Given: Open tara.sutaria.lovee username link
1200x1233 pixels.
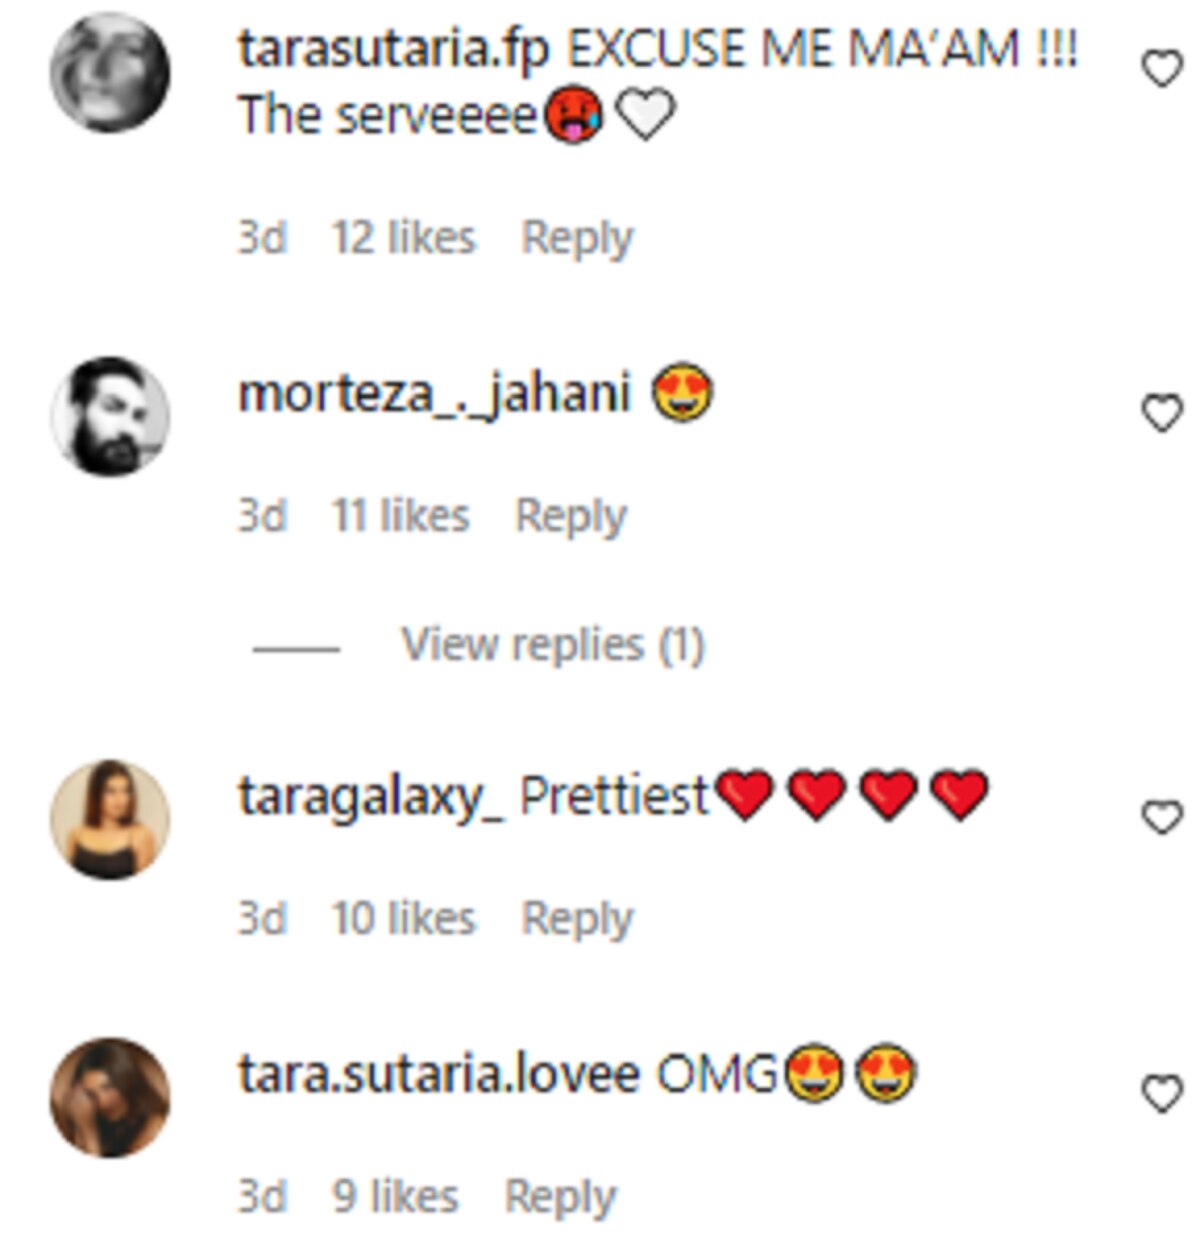Looking at the screenshot, I should (x=438, y=1075).
